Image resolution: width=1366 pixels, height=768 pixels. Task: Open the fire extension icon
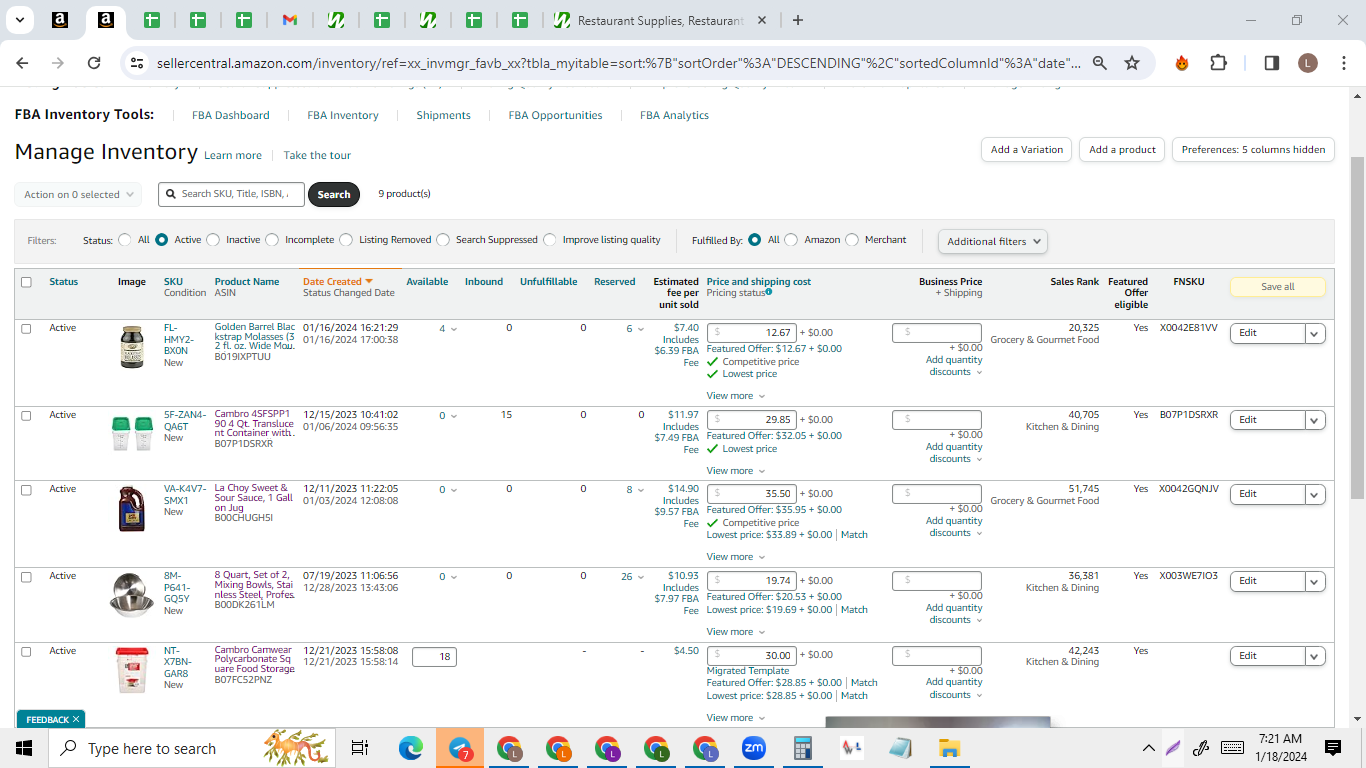tap(1182, 63)
